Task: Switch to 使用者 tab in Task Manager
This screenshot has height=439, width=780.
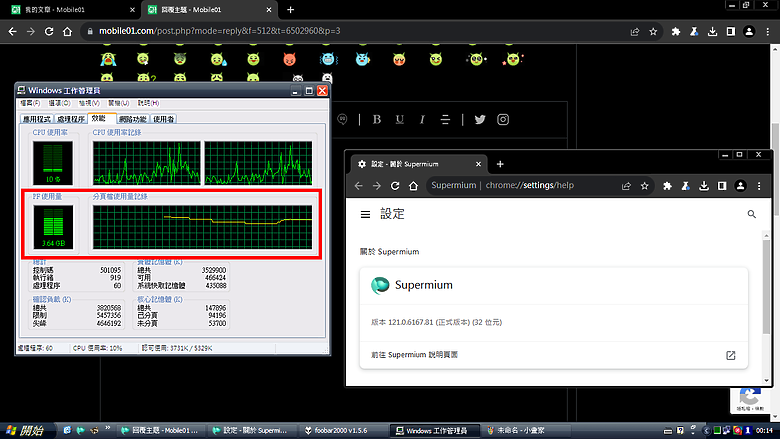Action: tap(163, 119)
